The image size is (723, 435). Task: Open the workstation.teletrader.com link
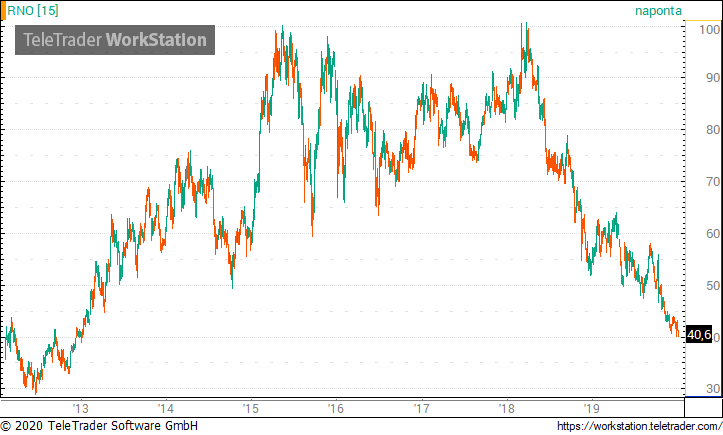[640, 426]
